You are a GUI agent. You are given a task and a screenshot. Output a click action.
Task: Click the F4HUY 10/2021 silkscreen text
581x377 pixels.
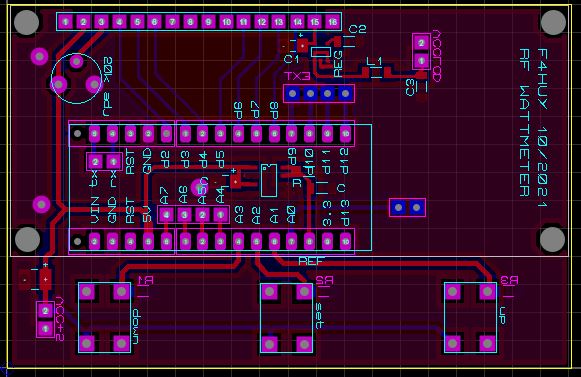pos(542,128)
